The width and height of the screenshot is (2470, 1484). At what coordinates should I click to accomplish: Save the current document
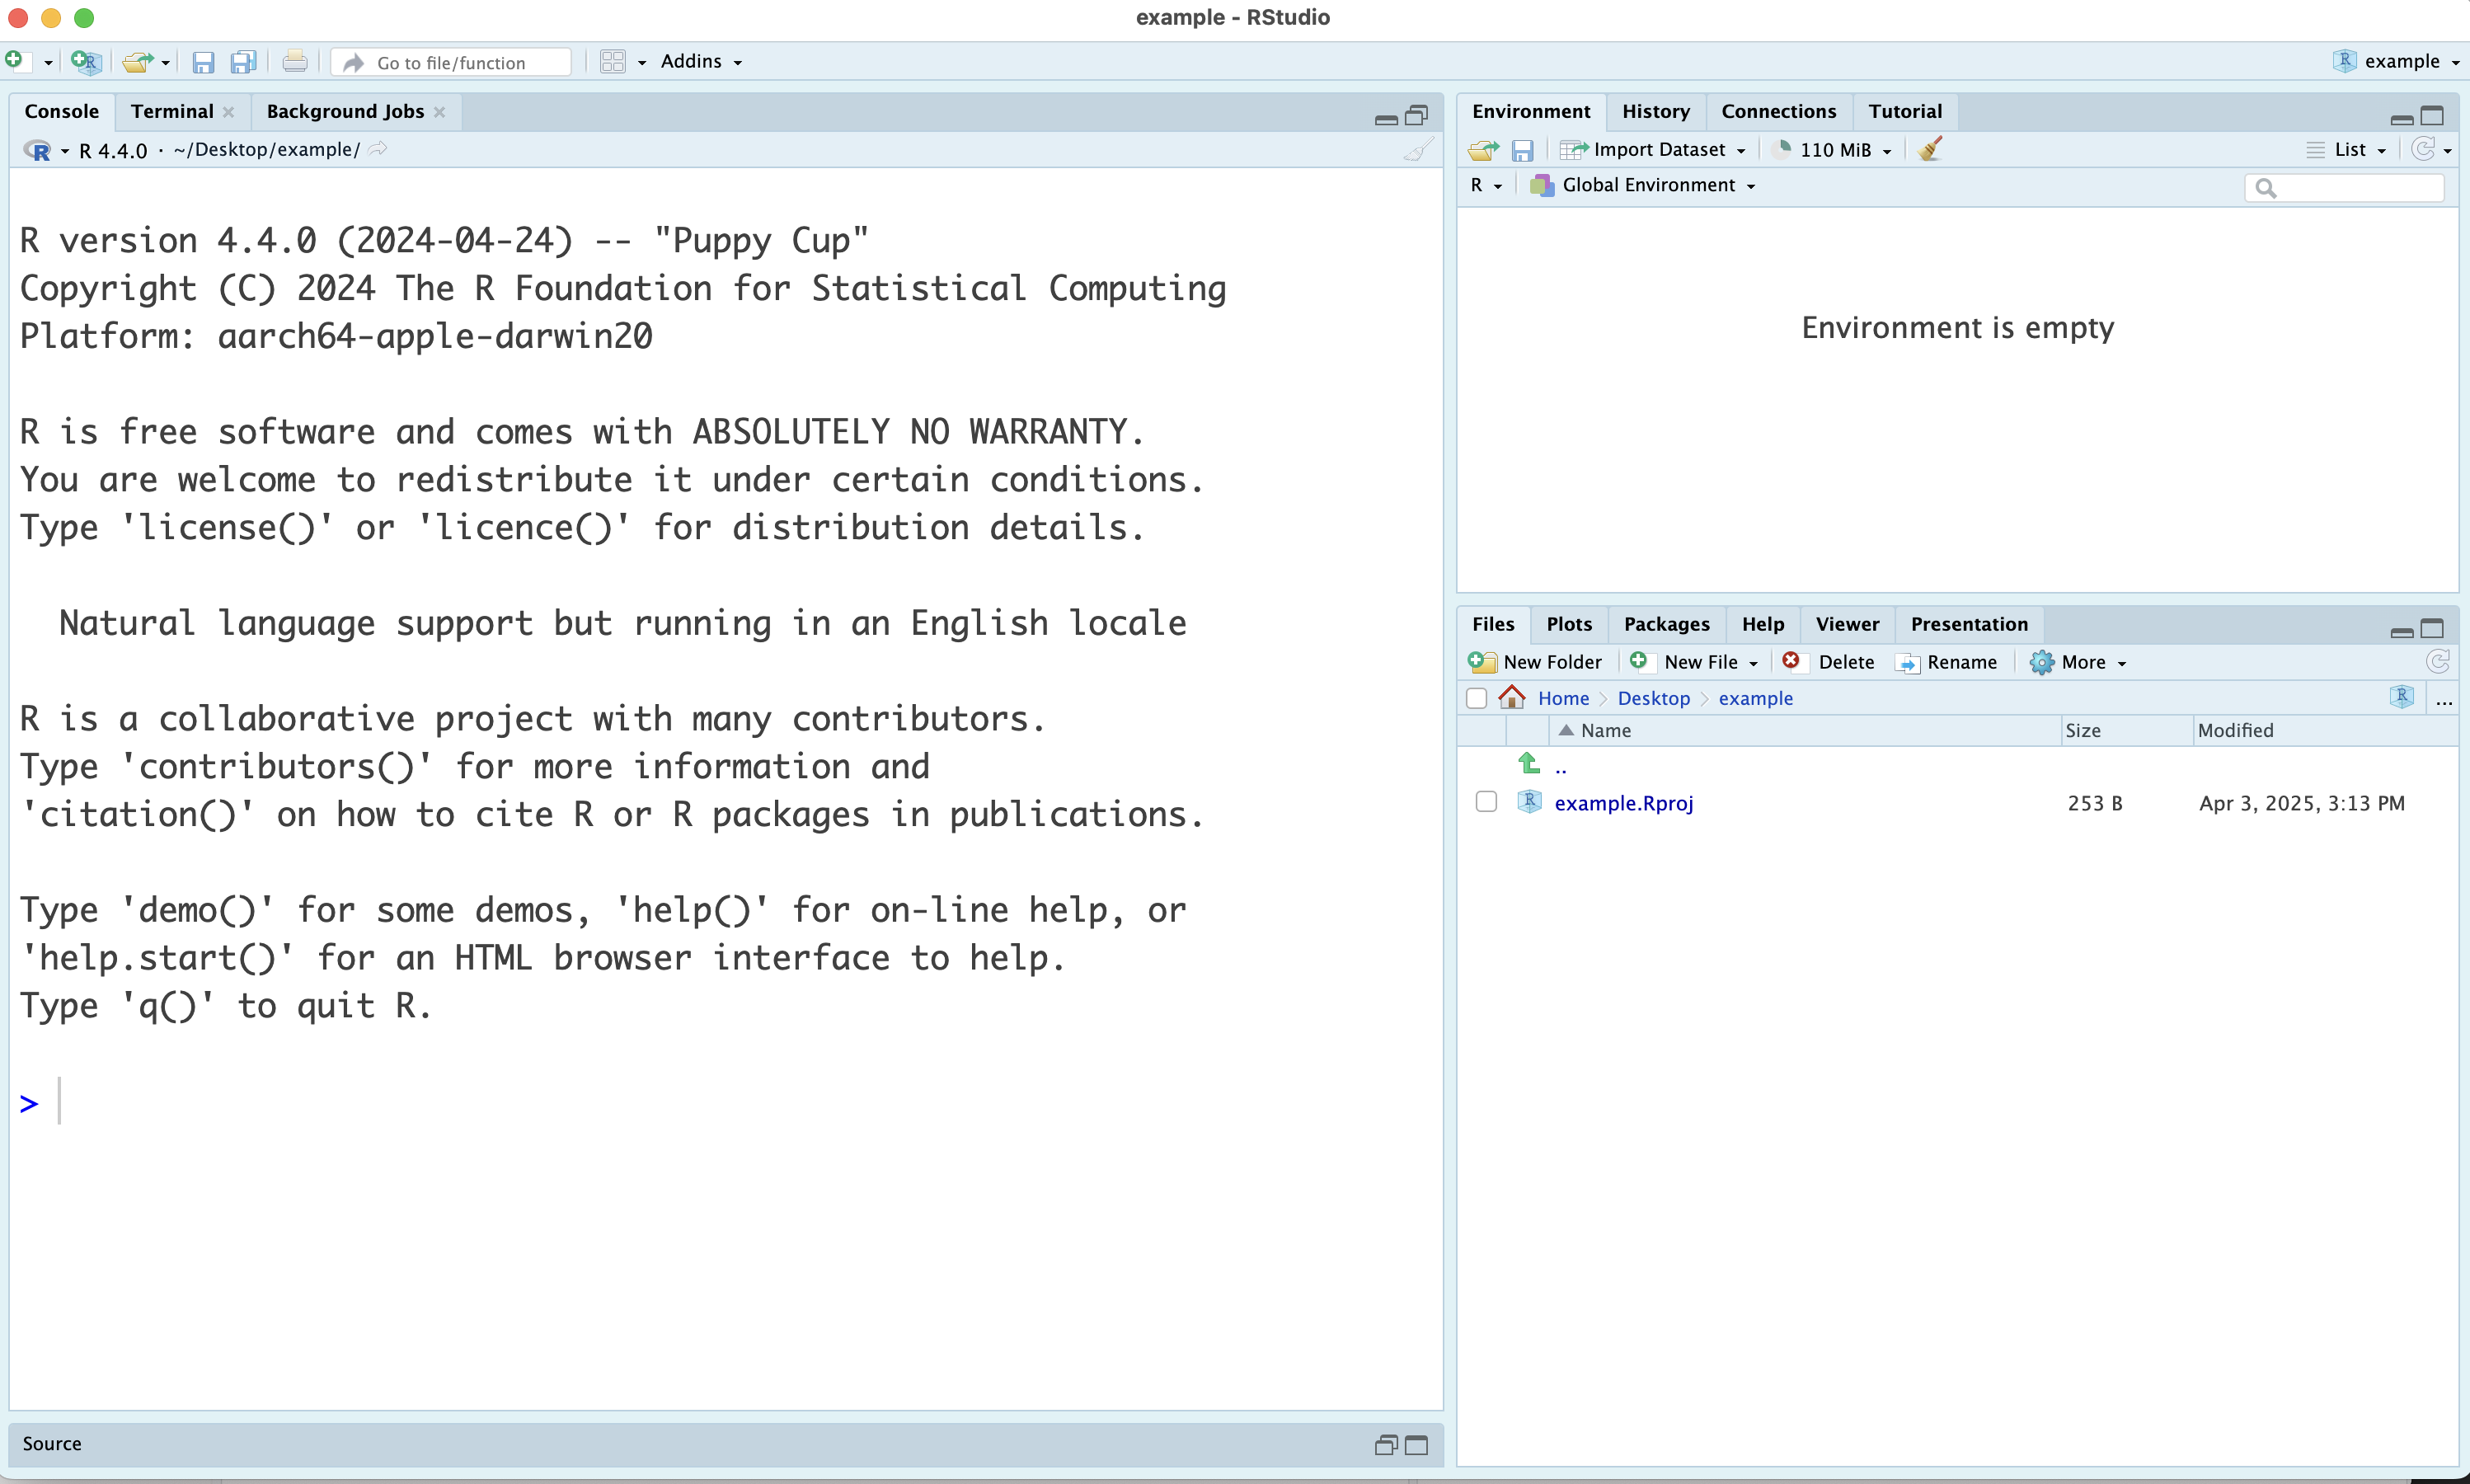click(x=203, y=61)
